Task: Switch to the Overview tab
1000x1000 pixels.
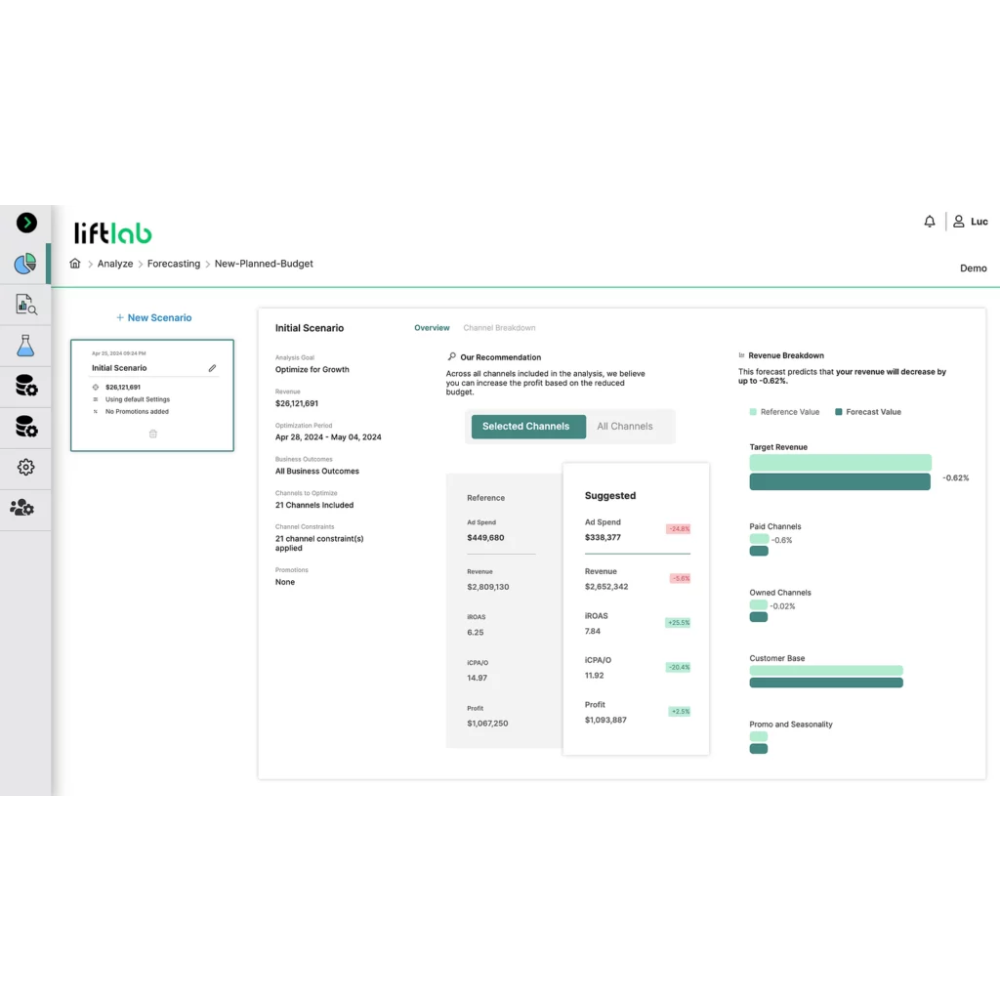Action: pos(431,327)
